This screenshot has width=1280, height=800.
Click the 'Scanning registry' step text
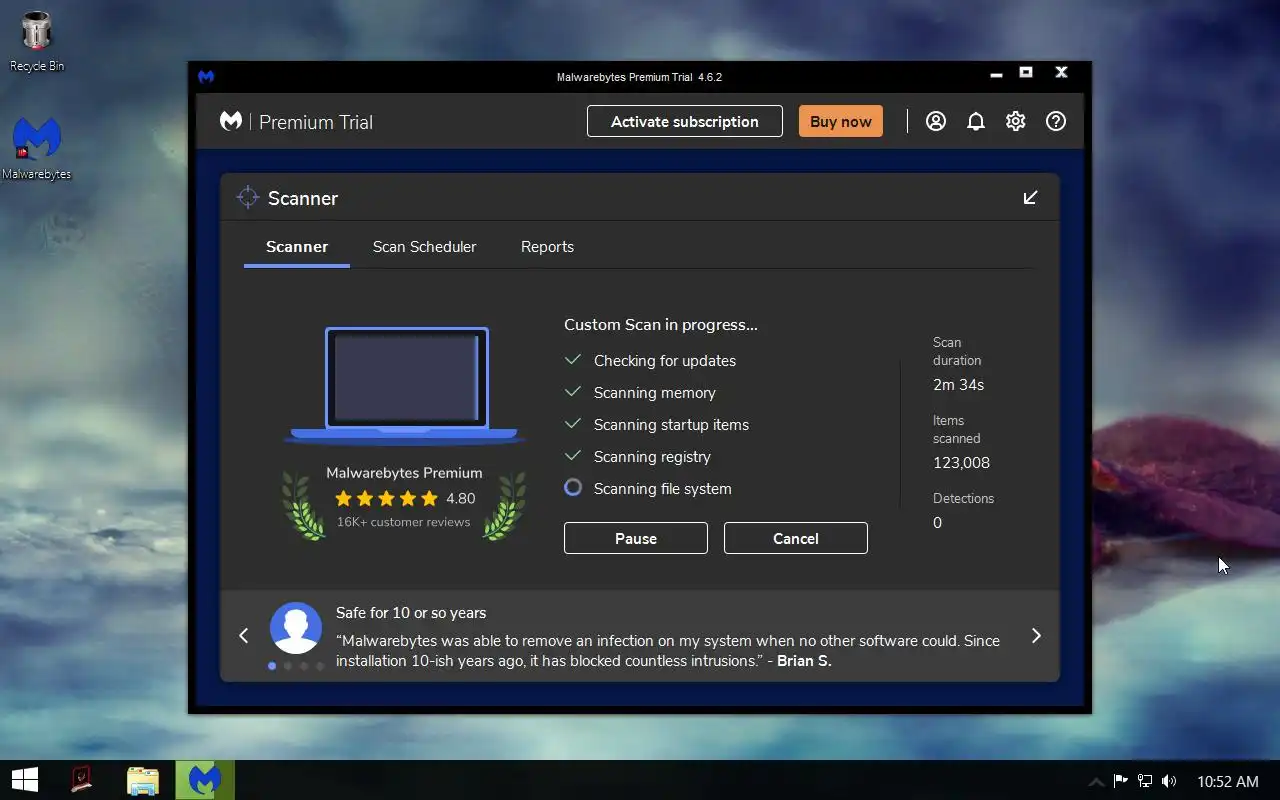pyautogui.click(x=652, y=457)
